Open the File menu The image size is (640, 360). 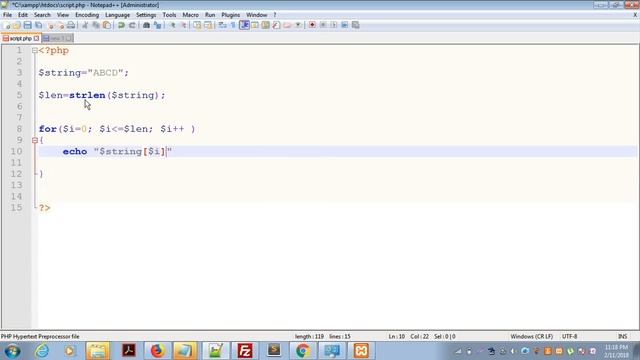coord(7,15)
